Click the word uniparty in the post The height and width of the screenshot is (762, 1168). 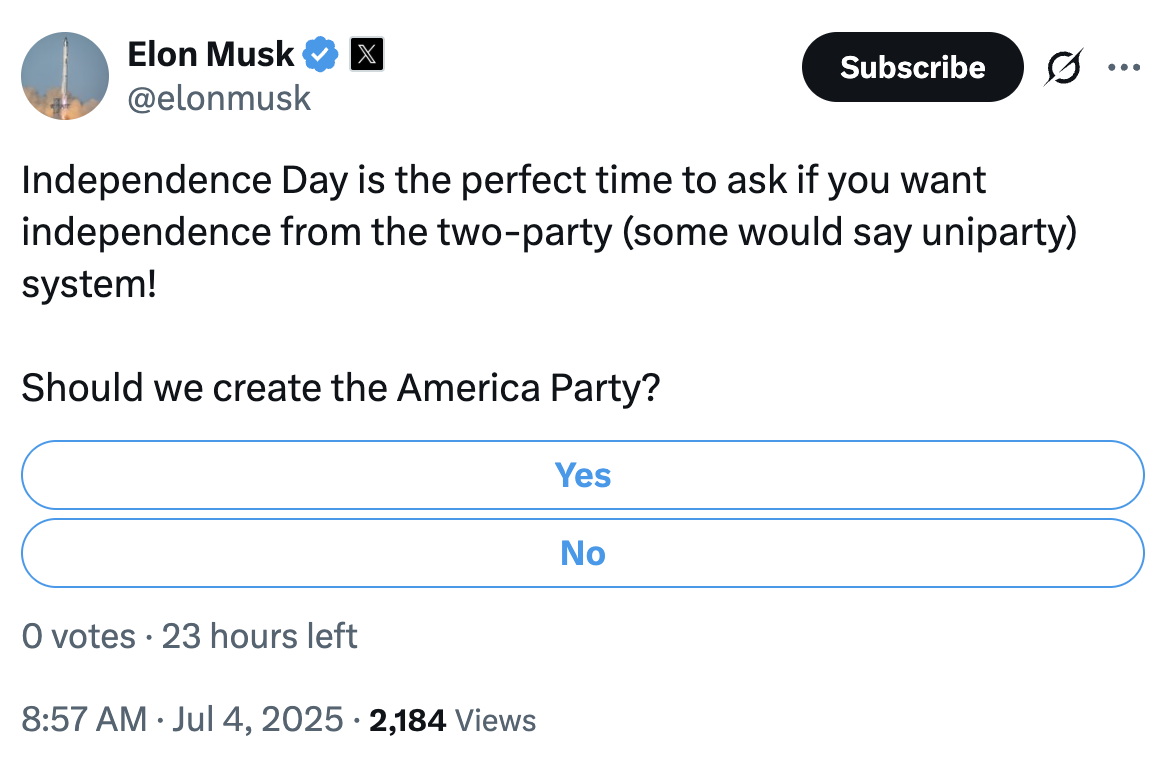[993, 233]
